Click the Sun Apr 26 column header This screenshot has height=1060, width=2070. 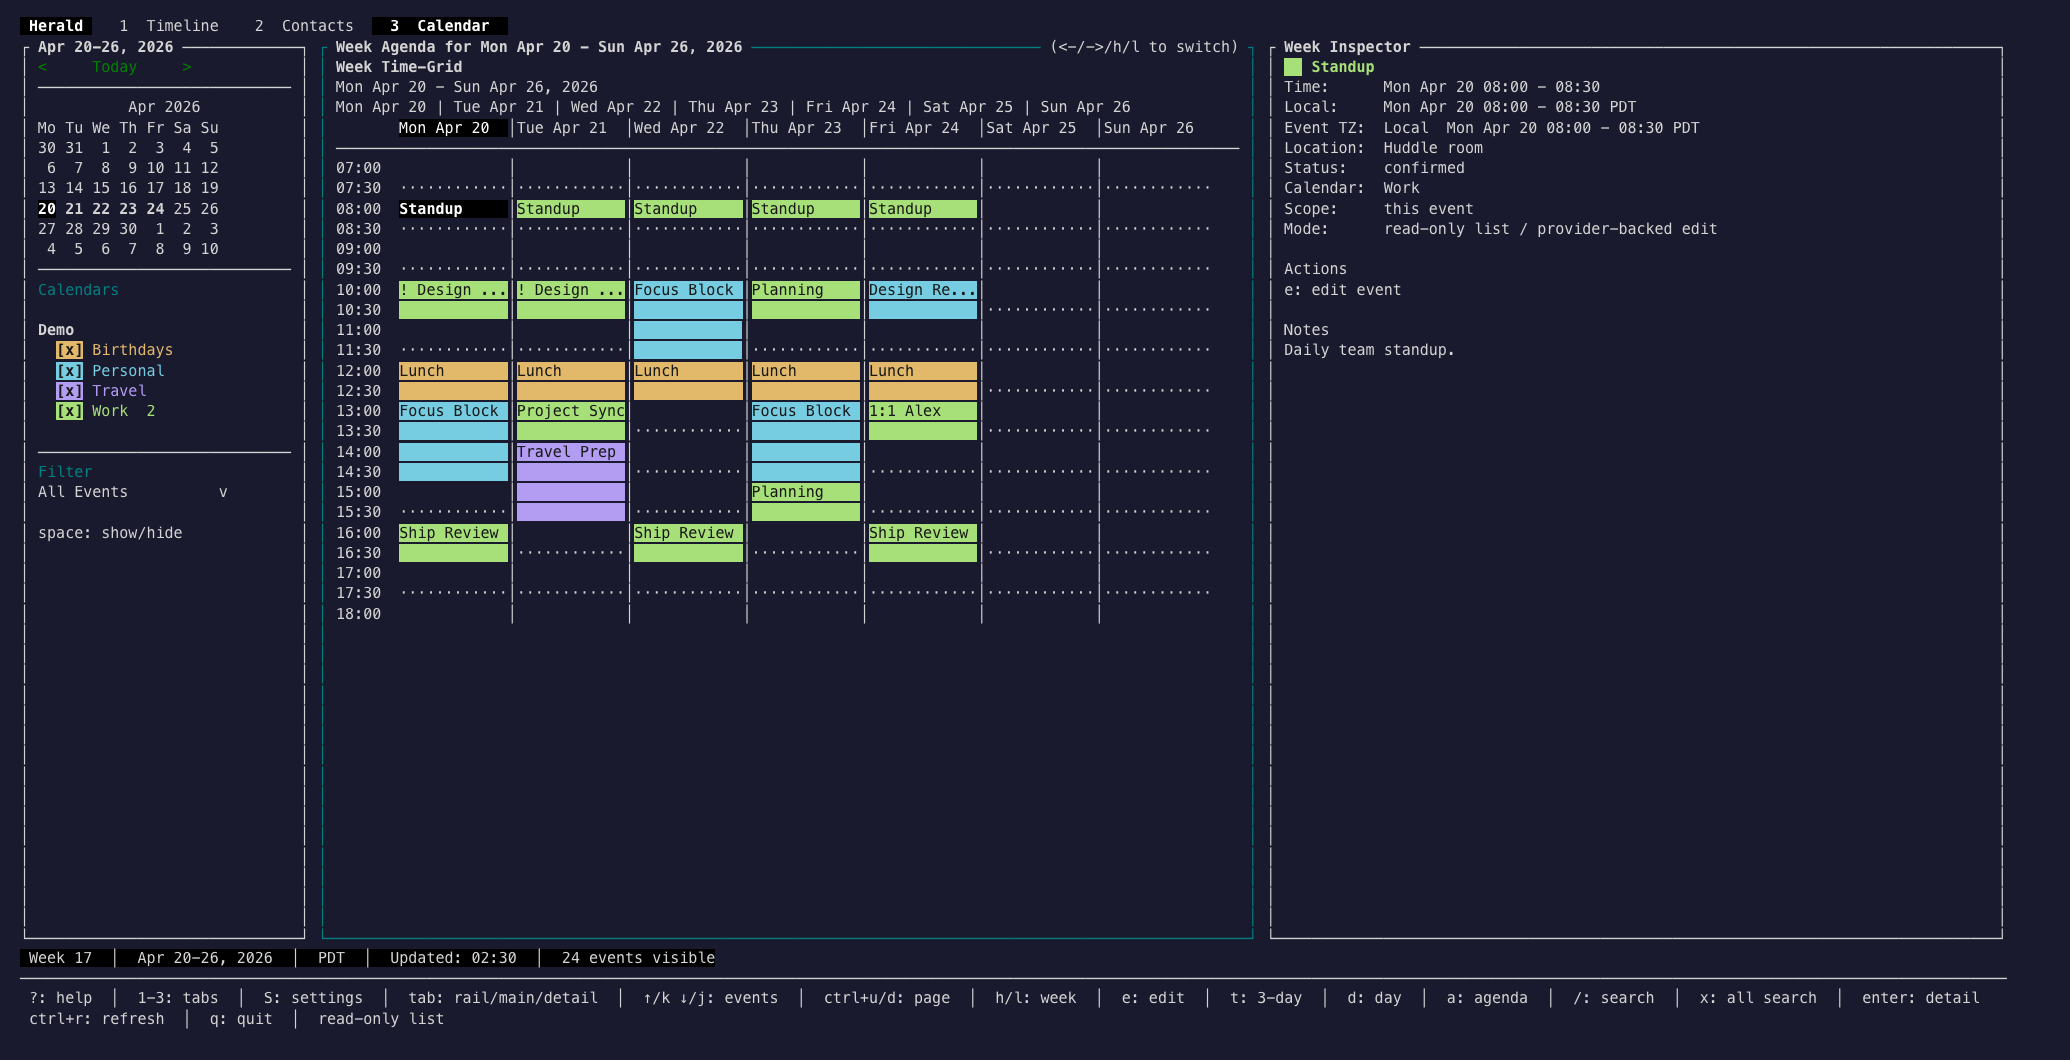pos(1149,128)
